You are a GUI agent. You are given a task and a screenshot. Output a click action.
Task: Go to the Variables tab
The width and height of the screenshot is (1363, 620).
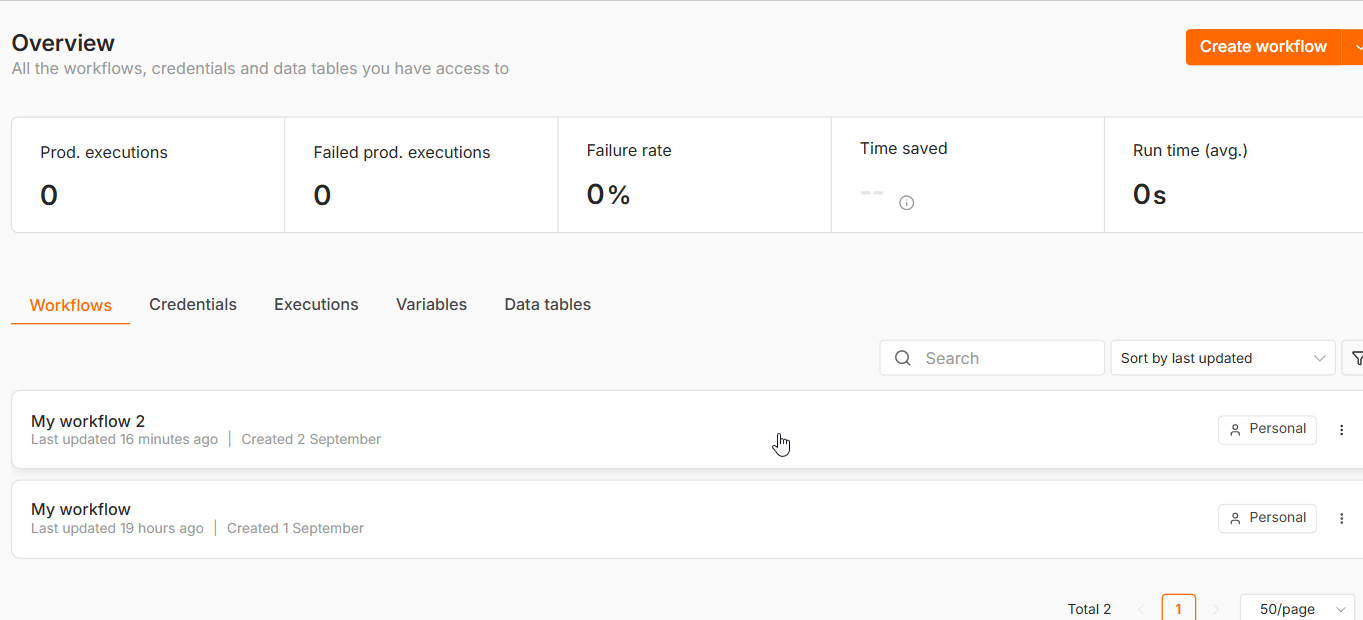tap(431, 304)
